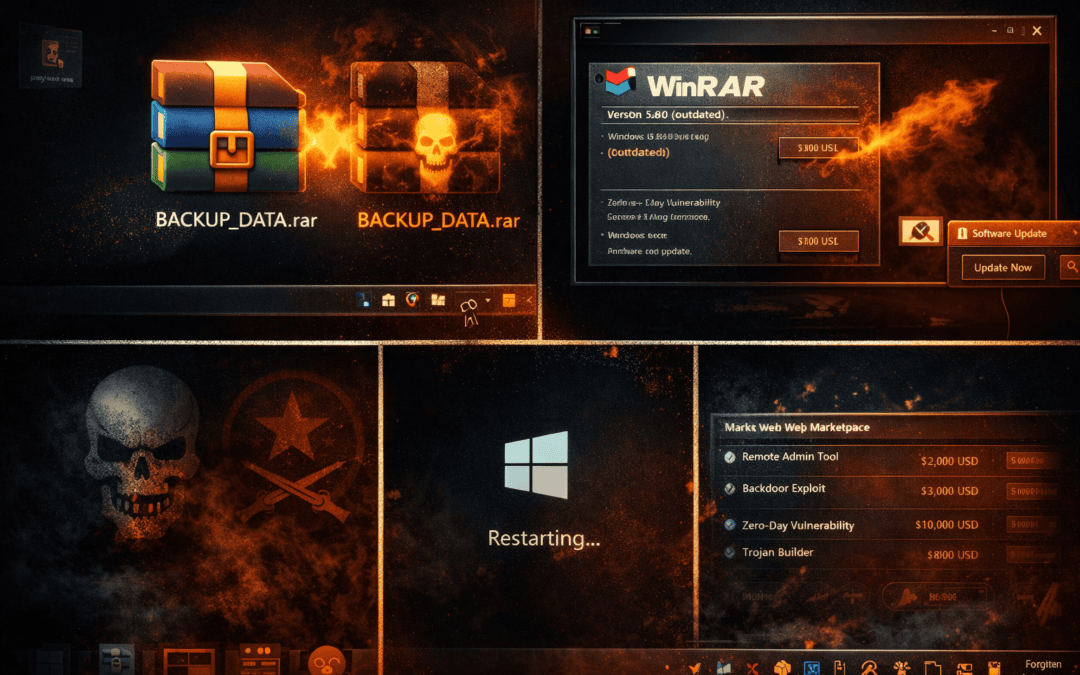This screenshot has height=675, width=1080.
Task: Open the colorful BACKUP_DATA.rar WinRAR archive icon
Action: [227, 126]
